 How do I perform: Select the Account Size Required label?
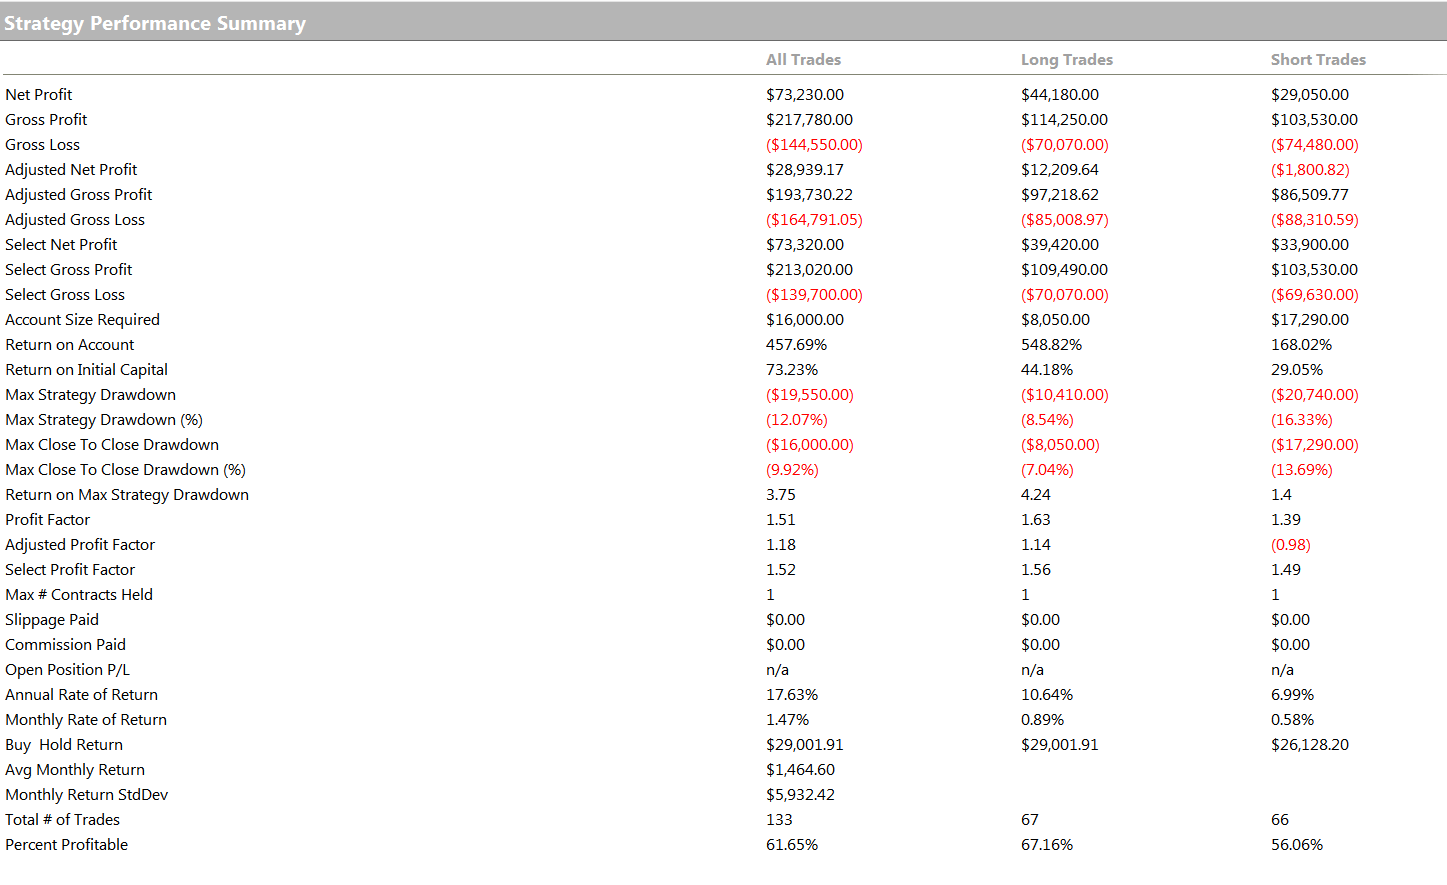(x=82, y=320)
